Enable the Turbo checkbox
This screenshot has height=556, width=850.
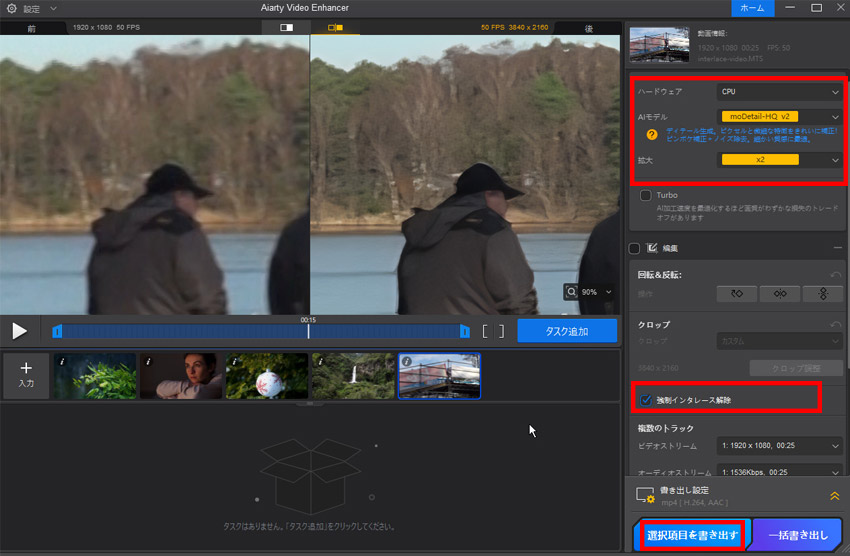[x=646, y=194]
